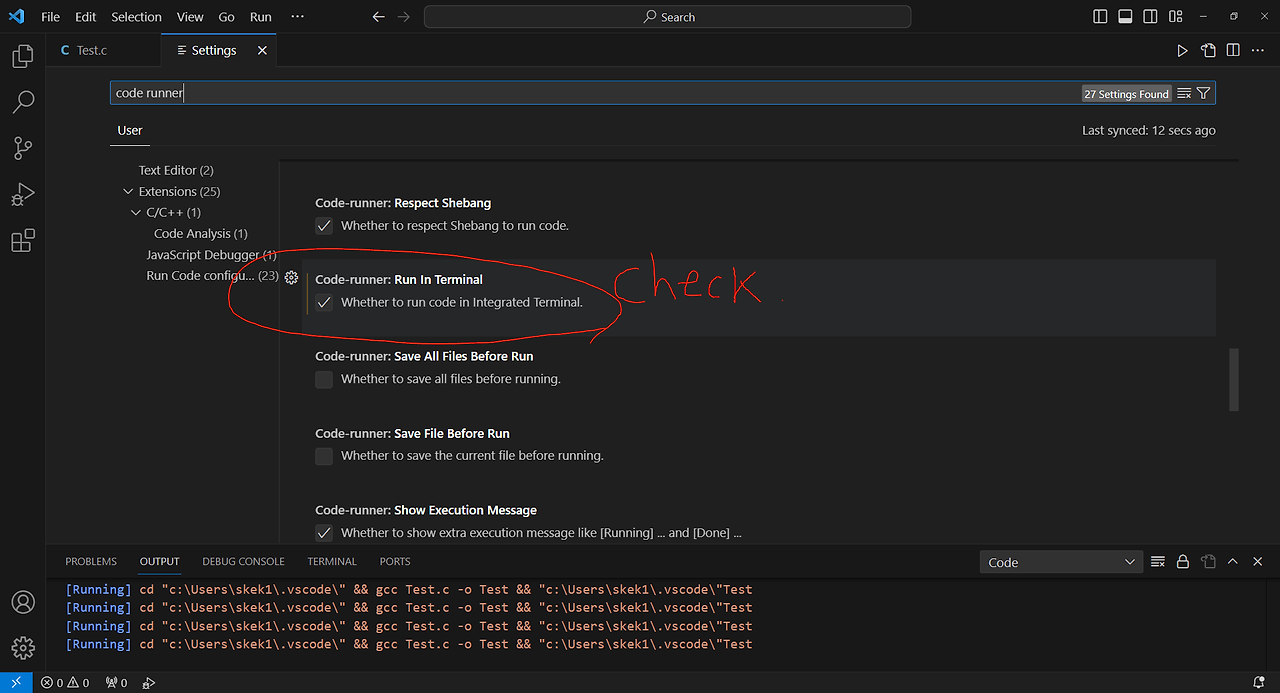This screenshot has width=1280, height=693.
Task: Select JavaScript Debugger (1) tree item
Action: pyautogui.click(x=211, y=255)
